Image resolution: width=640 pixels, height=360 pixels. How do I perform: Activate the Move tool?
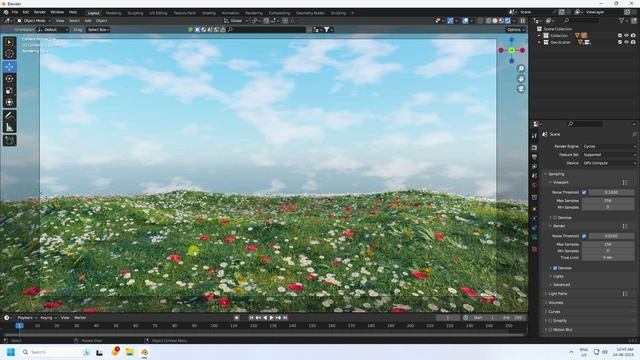point(9,67)
